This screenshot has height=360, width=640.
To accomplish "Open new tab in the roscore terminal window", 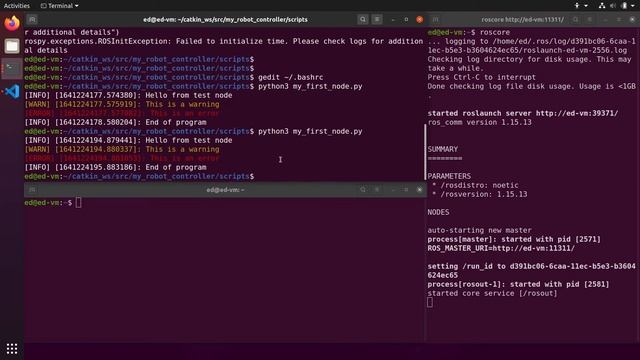I will coord(436,19).
